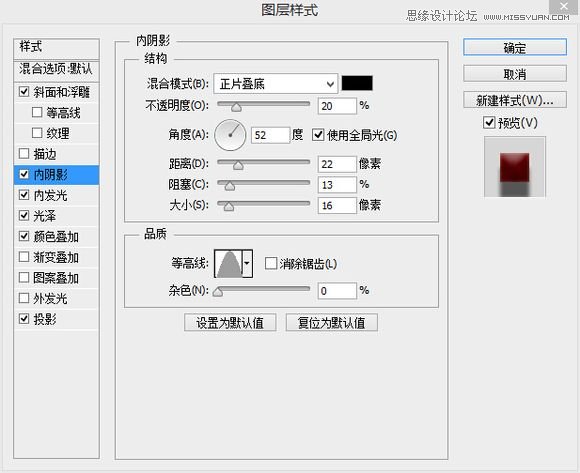This screenshot has width=580, height=473.
Task: Toggle the 颜色叠加 checkbox
Action: coord(24,236)
